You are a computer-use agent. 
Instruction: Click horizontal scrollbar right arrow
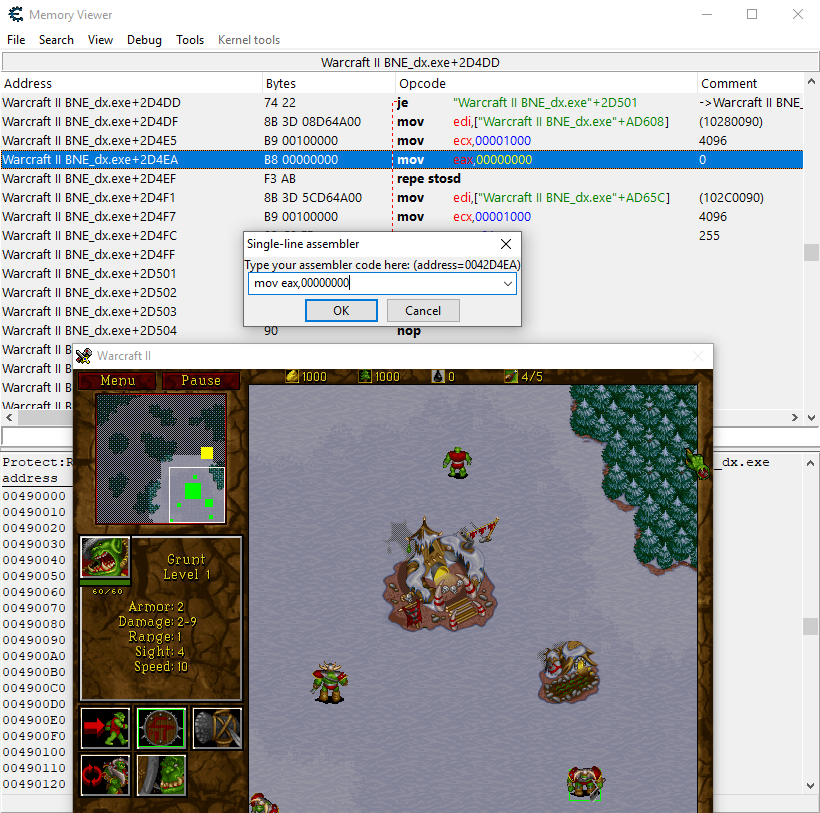coord(794,417)
